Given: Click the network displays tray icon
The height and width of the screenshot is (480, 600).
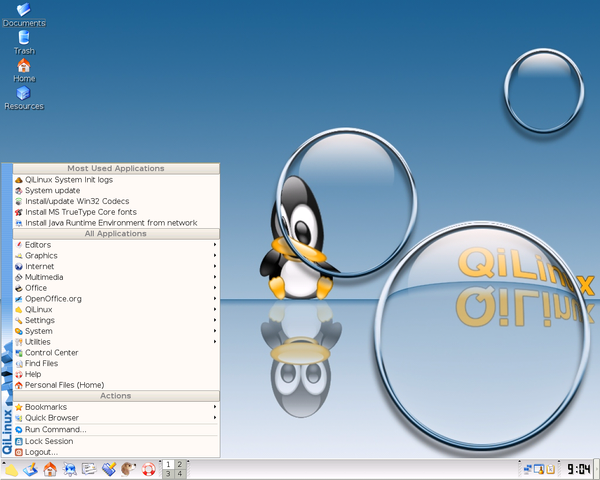Looking at the screenshot, I should [x=528, y=469].
